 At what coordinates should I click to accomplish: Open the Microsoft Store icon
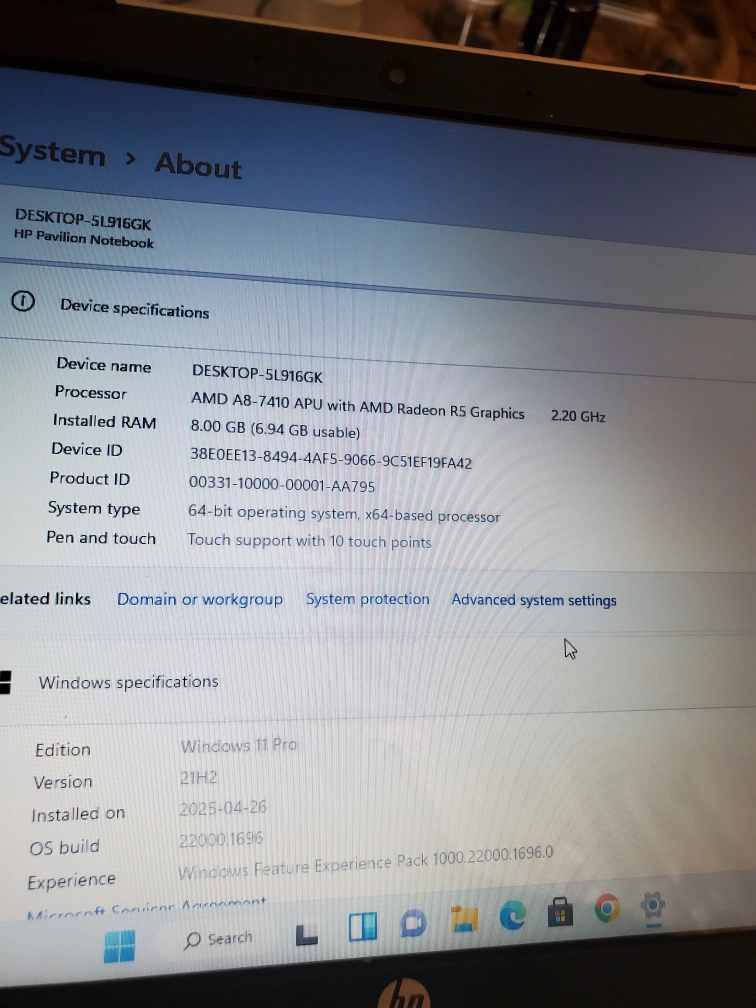tap(560, 912)
